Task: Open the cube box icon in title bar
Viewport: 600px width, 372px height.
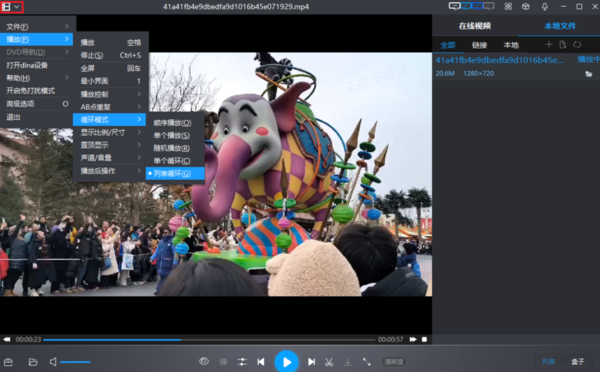Action: (x=526, y=7)
